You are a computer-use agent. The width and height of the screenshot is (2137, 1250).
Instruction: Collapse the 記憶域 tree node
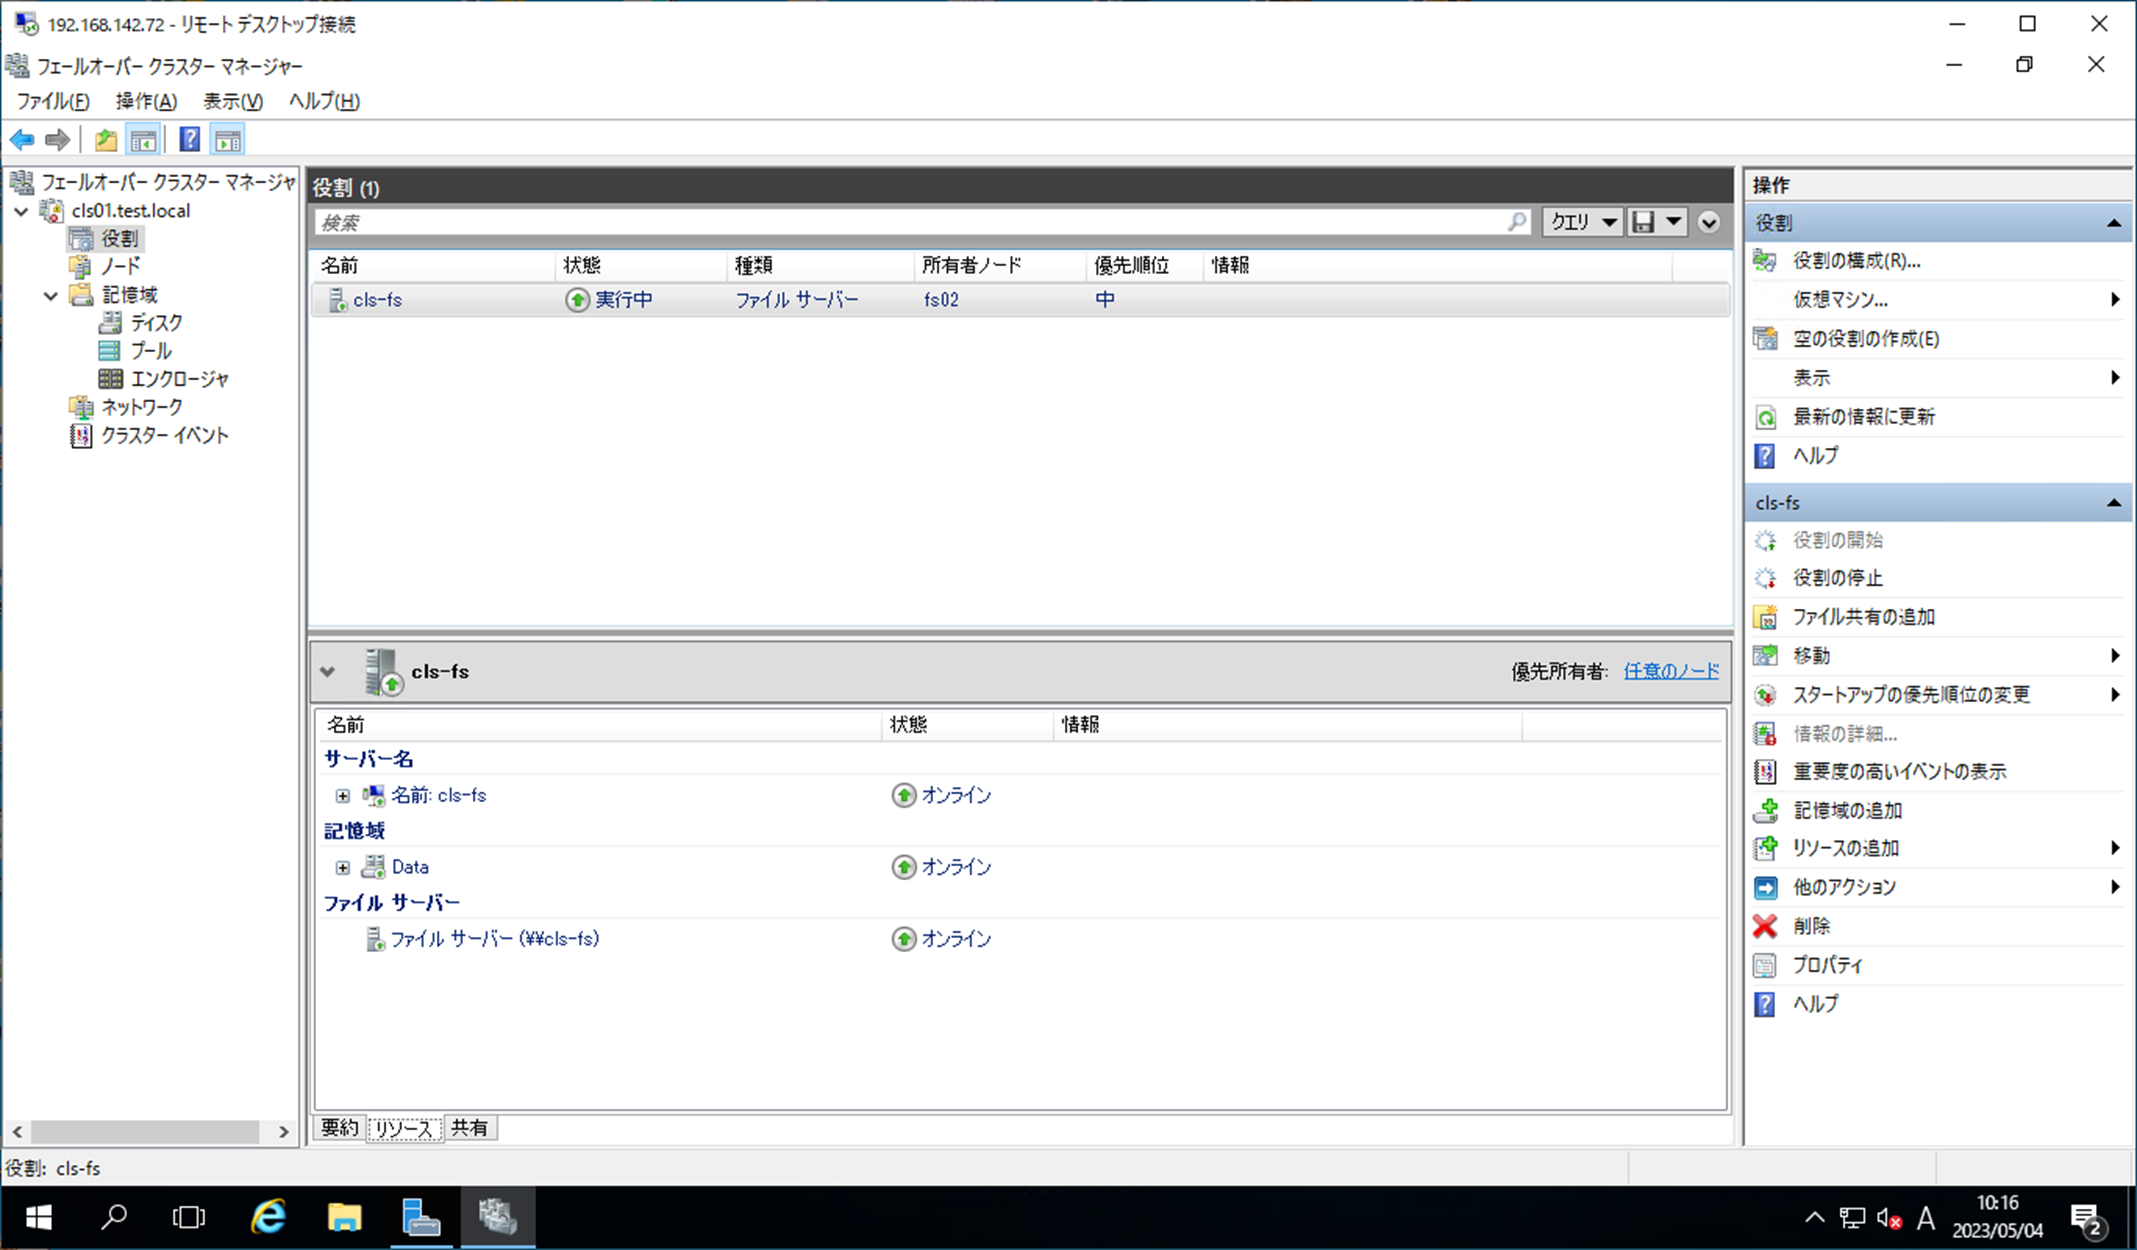51,295
